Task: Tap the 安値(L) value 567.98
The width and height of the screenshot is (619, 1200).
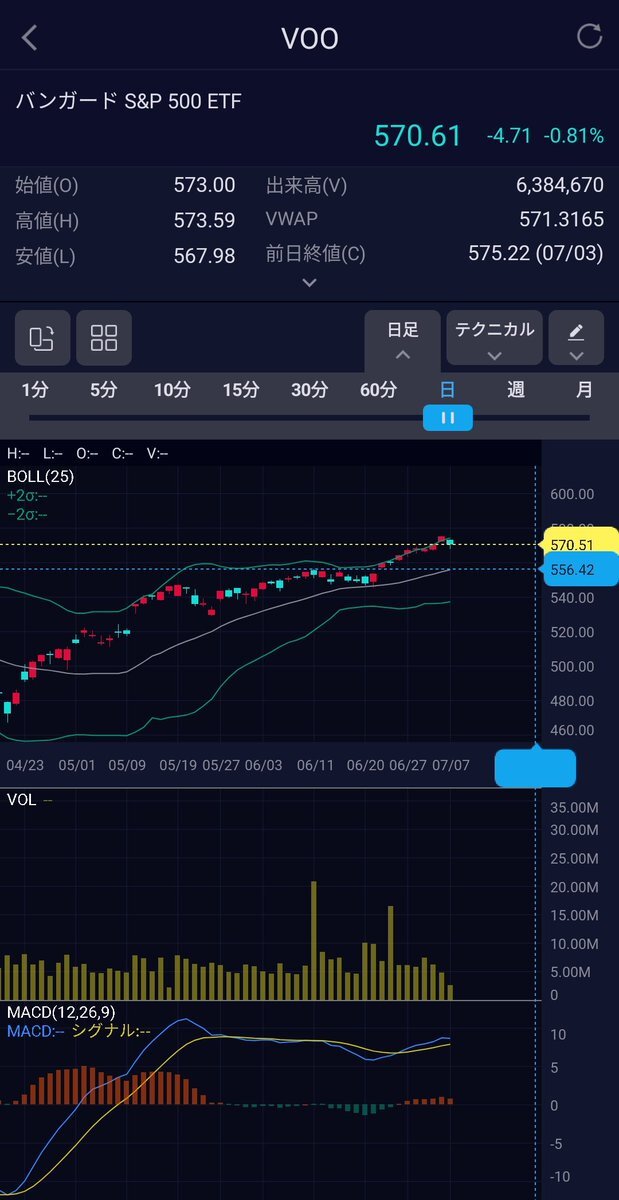Action: click(x=204, y=256)
